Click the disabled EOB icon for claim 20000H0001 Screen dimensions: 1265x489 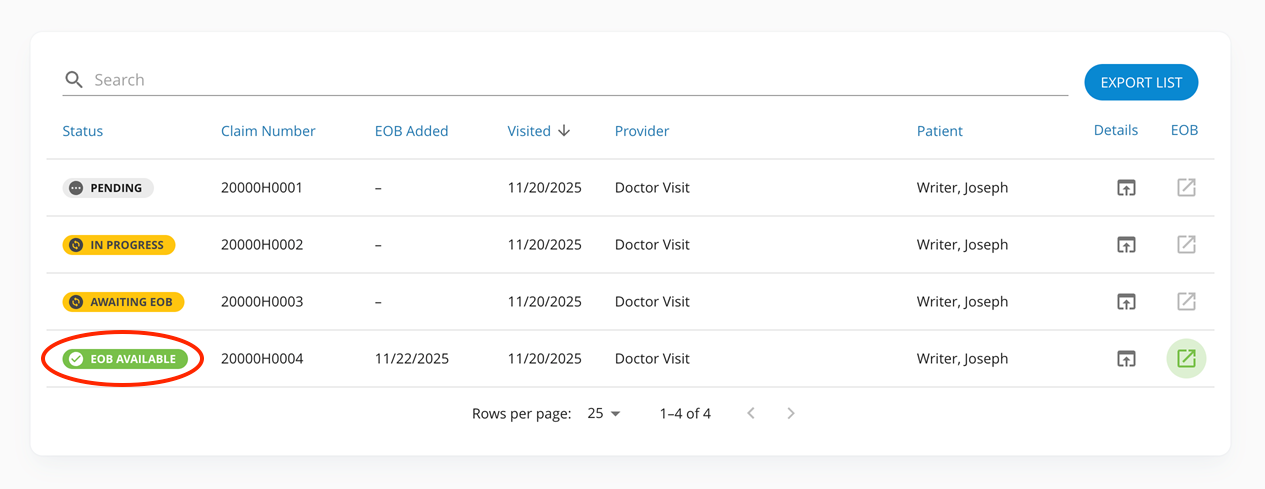[1186, 188]
